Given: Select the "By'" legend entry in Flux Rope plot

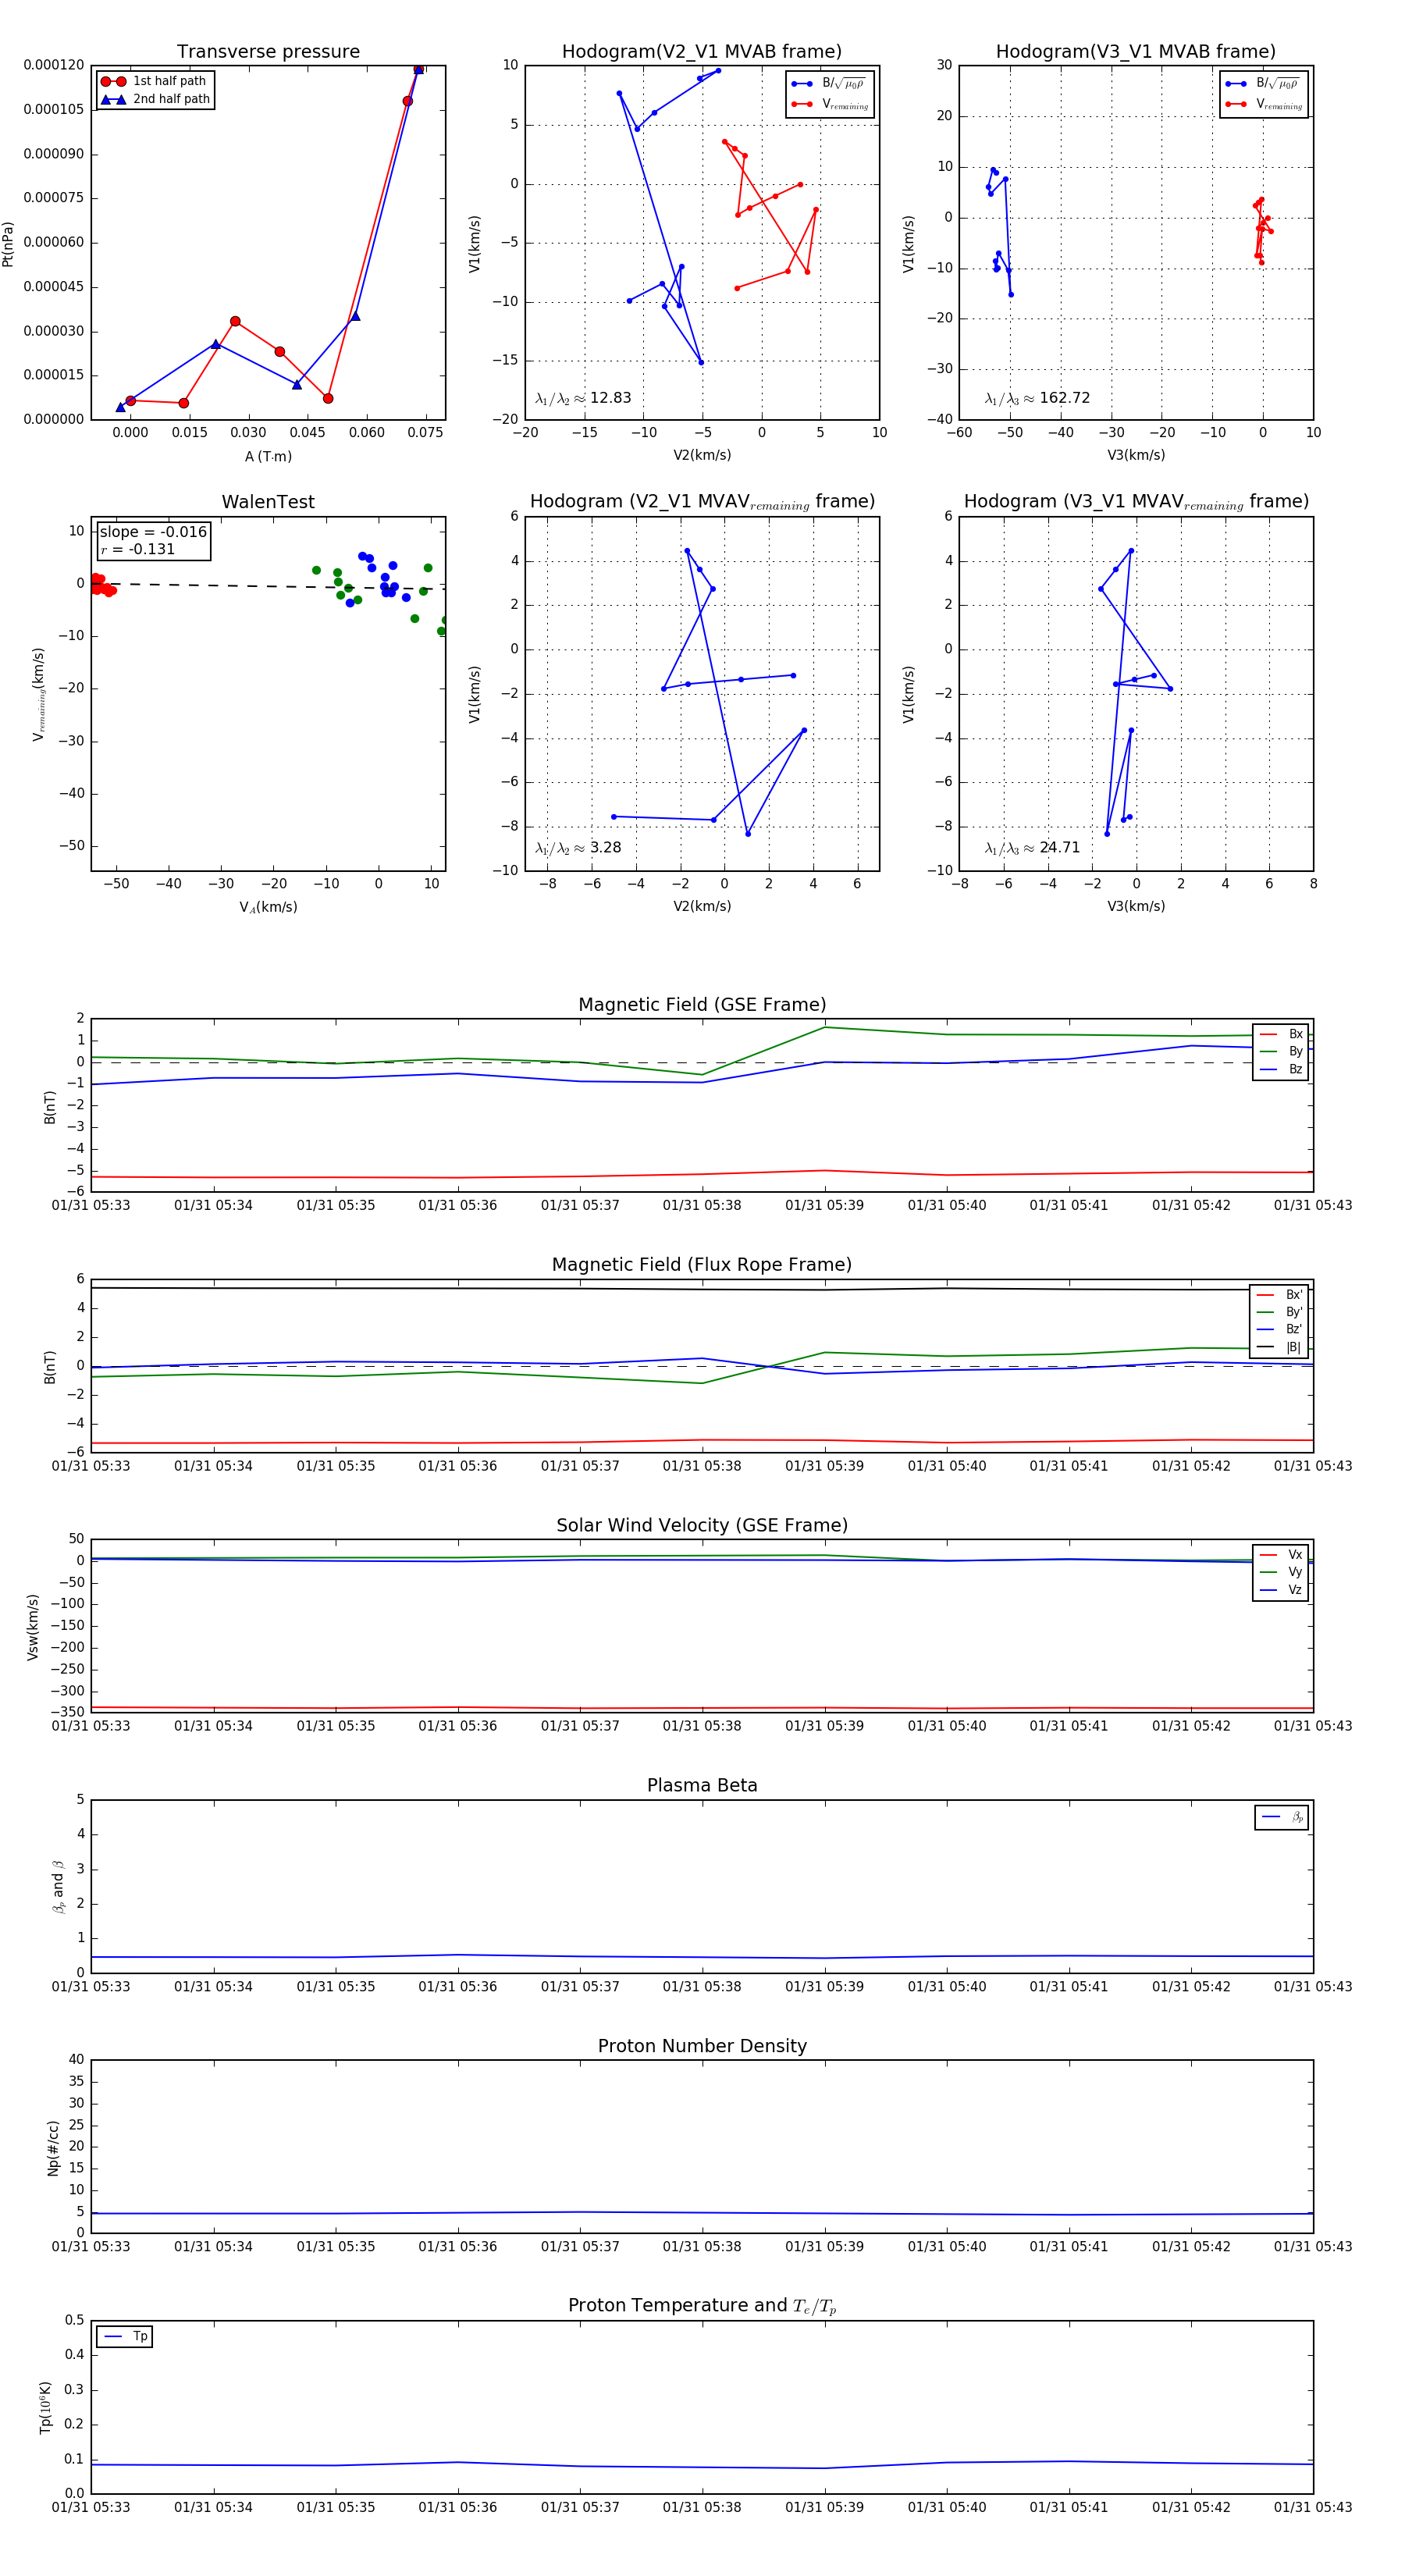Looking at the screenshot, I should pyautogui.click(x=1279, y=1312).
